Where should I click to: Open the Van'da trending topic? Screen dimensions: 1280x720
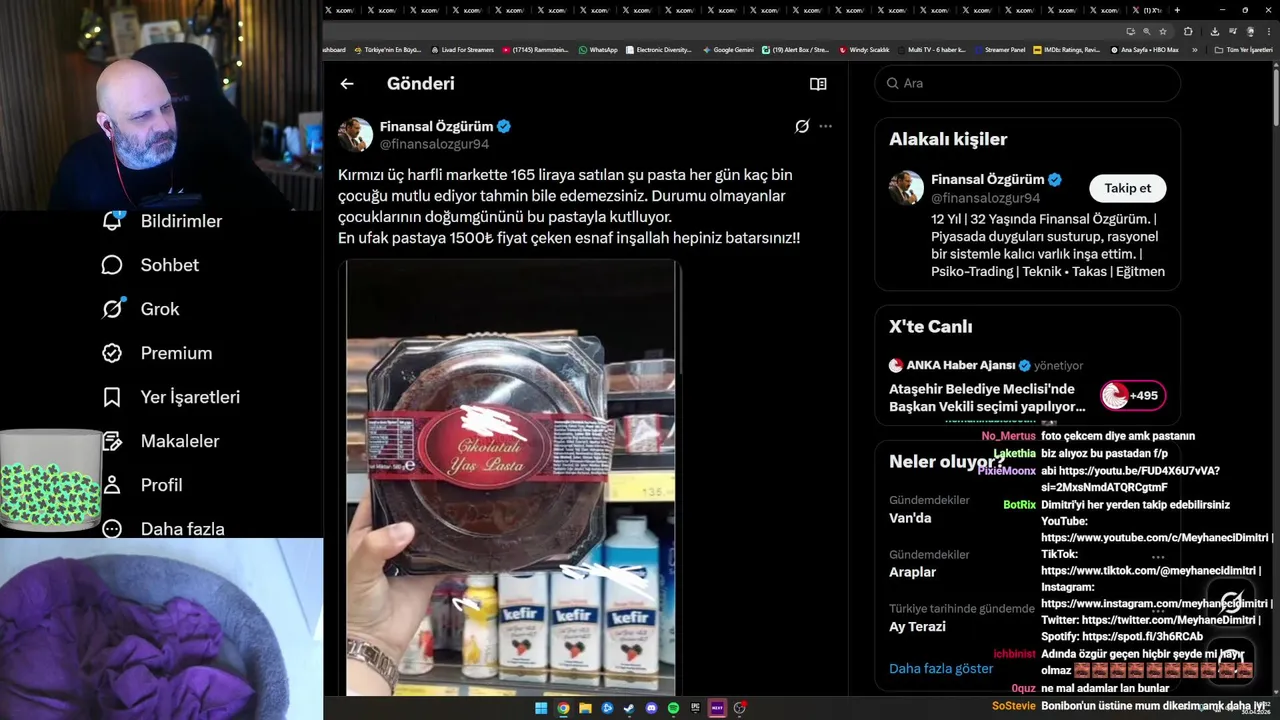coord(910,518)
